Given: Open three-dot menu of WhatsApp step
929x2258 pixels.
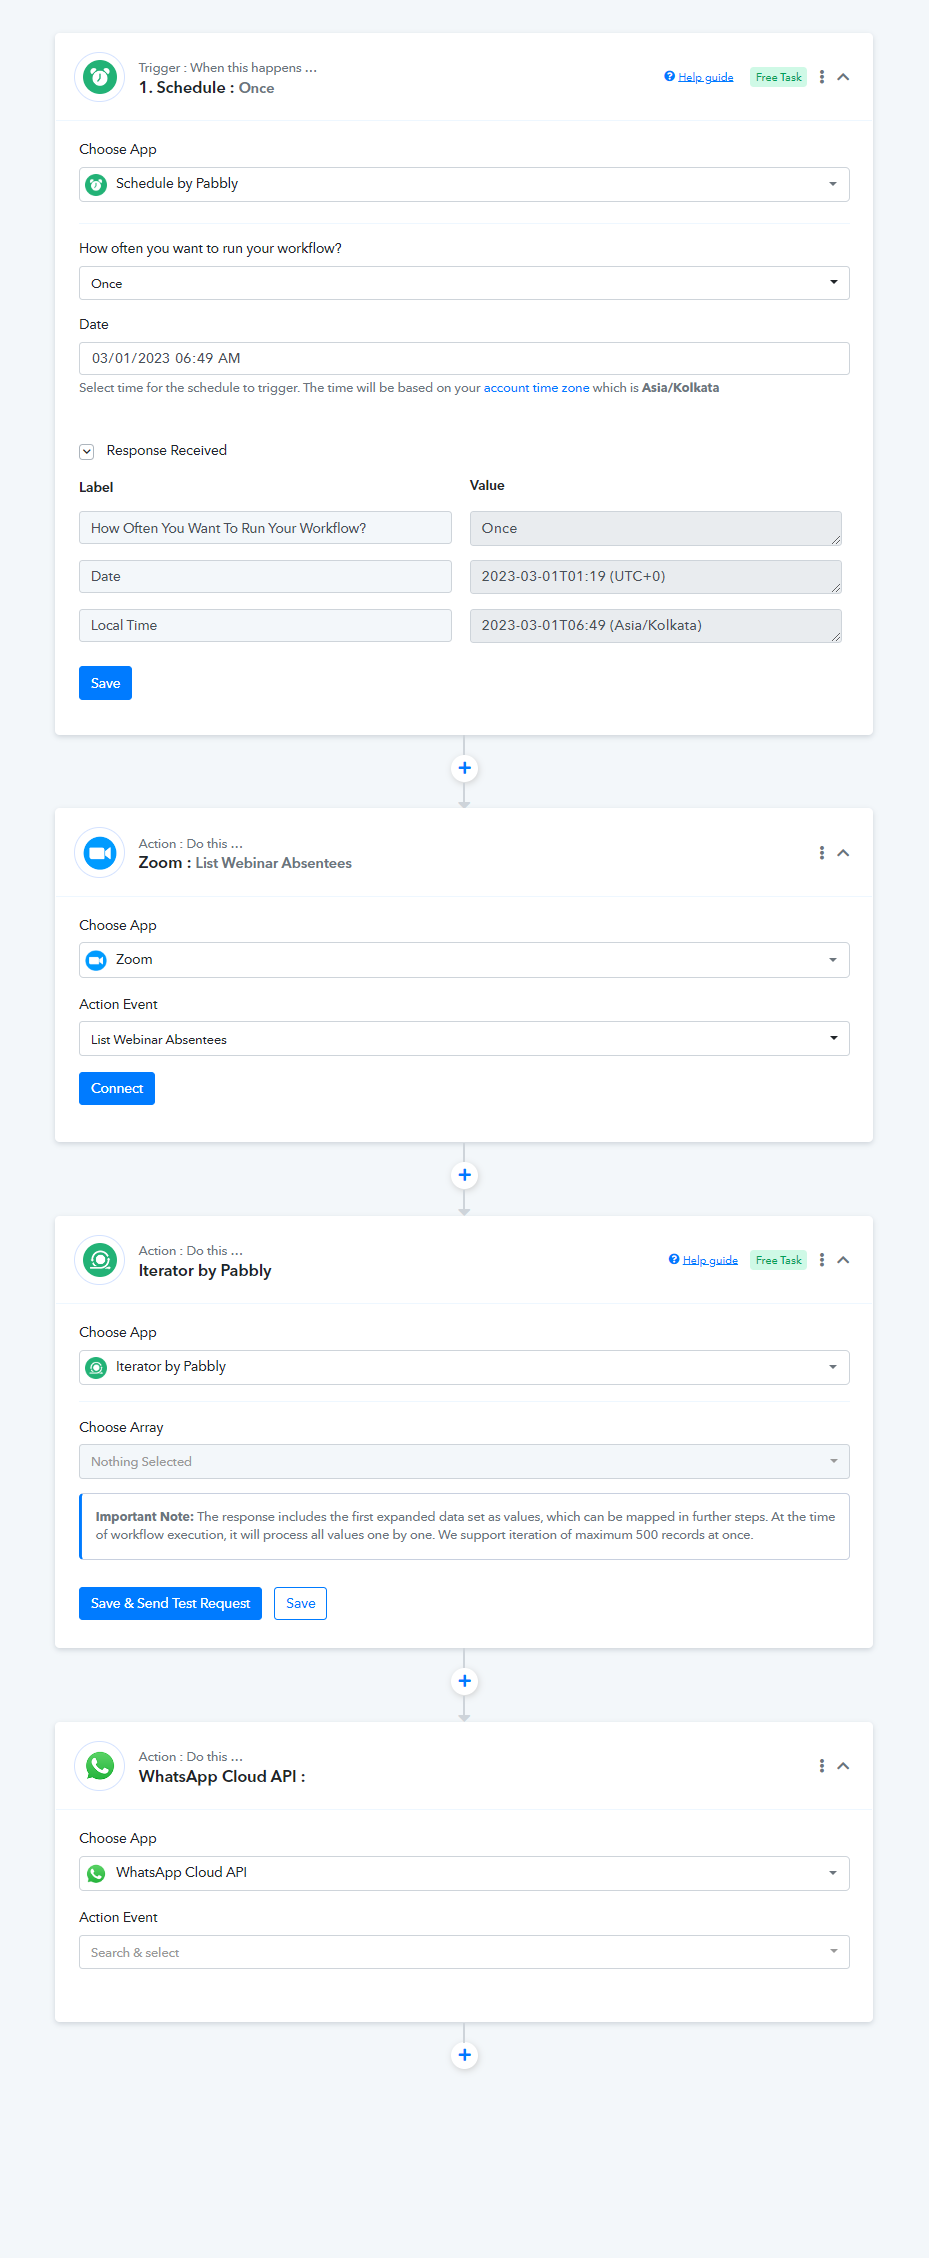Looking at the screenshot, I should [822, 1766].
